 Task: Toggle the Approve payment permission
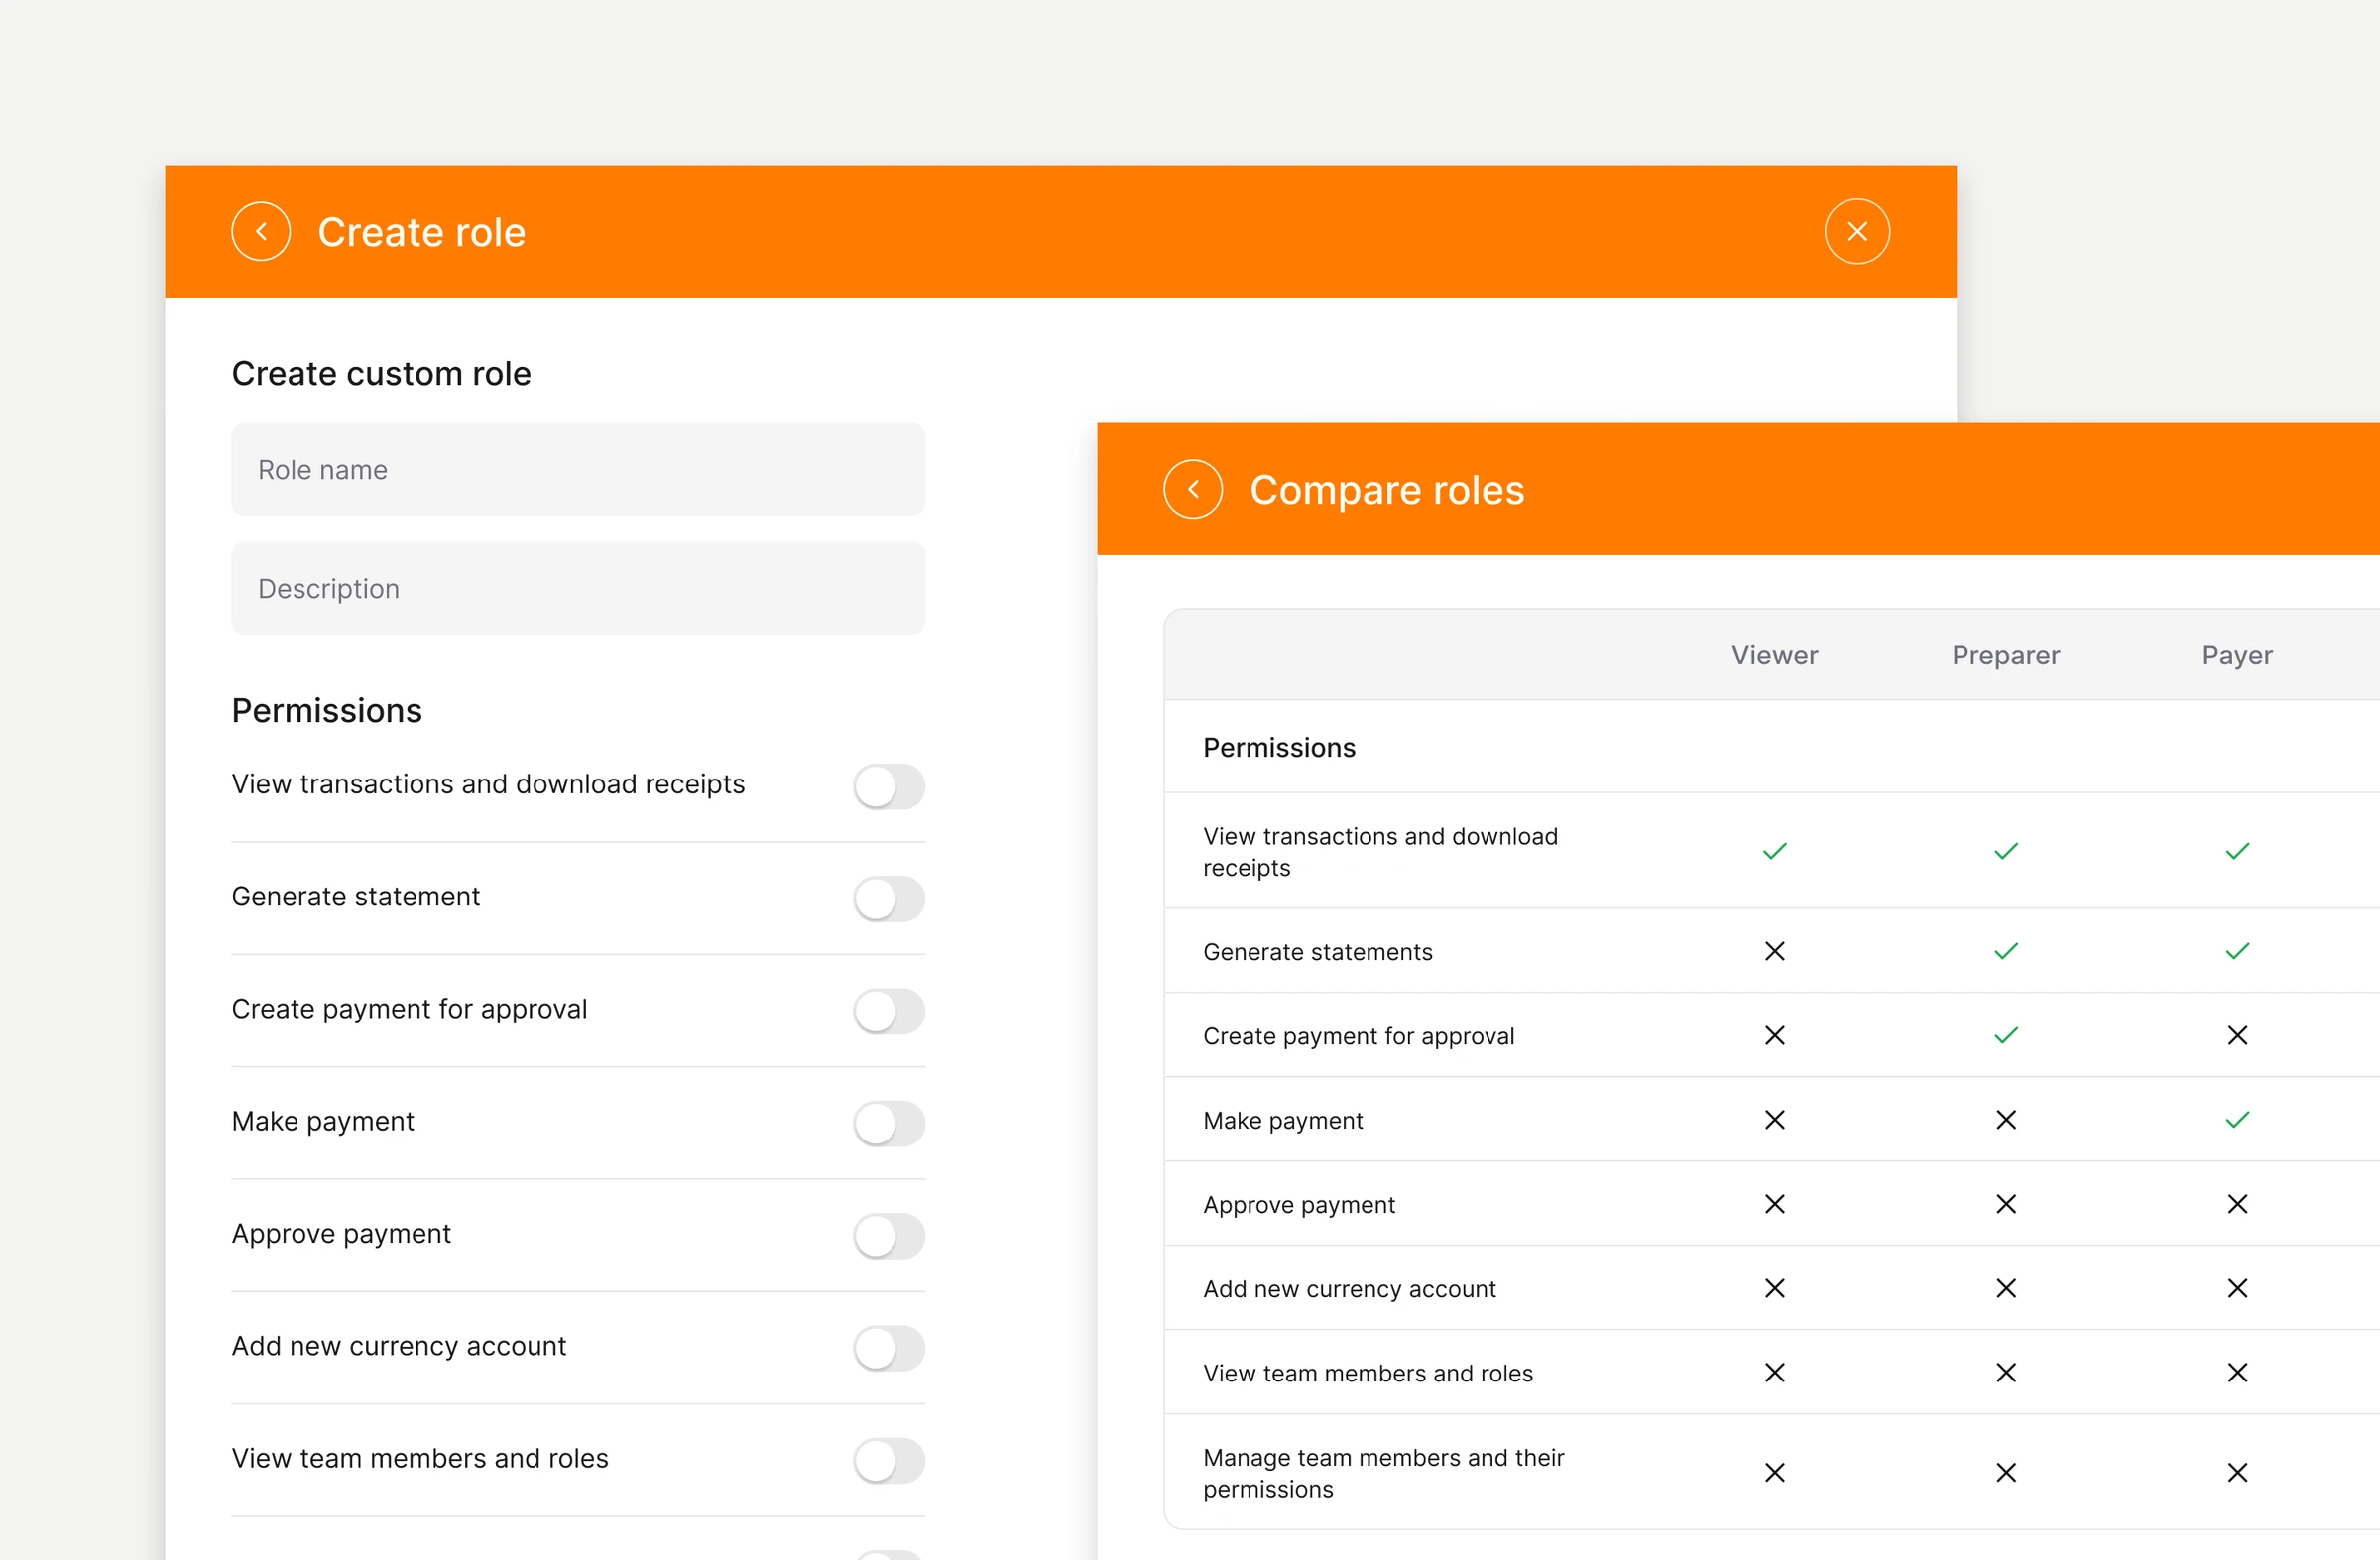889,1236
